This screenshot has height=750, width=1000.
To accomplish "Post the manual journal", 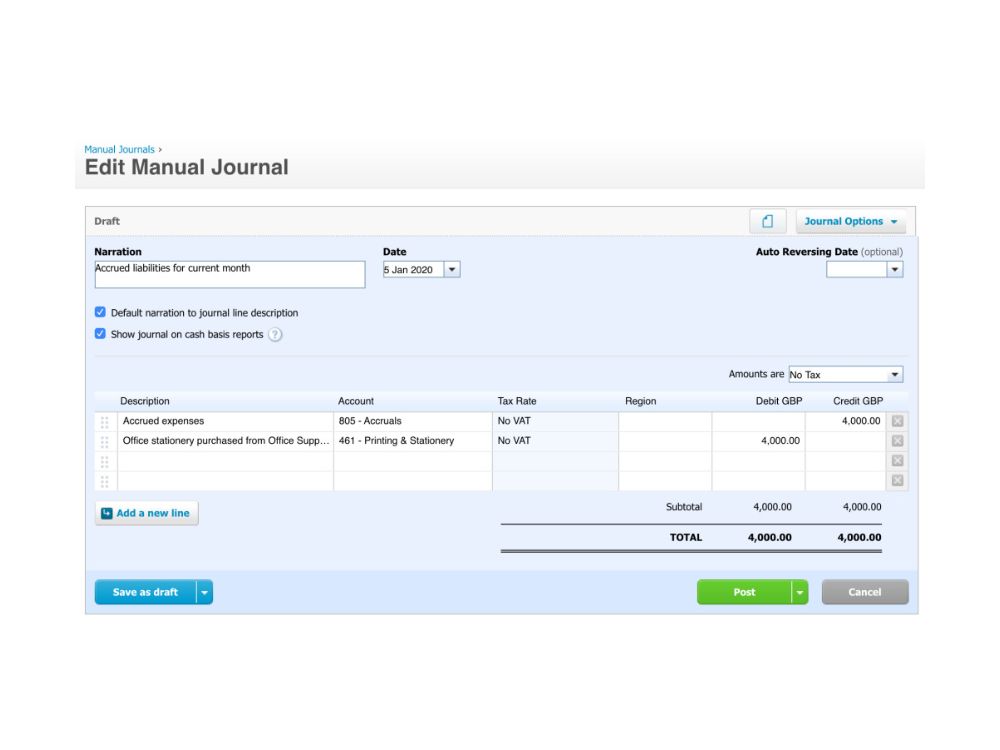I will [744, 592].
